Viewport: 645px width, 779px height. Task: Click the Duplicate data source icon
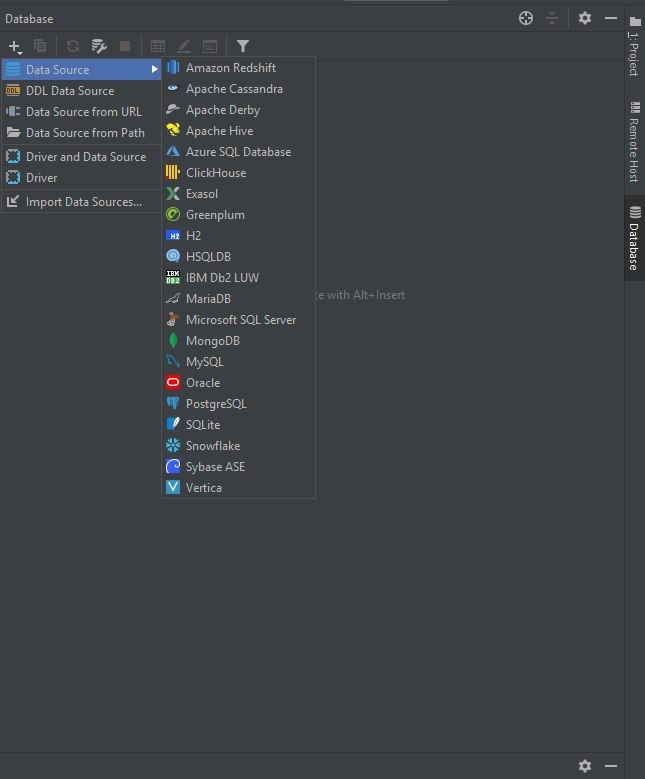pyautogui.click(x=40, y=46)
